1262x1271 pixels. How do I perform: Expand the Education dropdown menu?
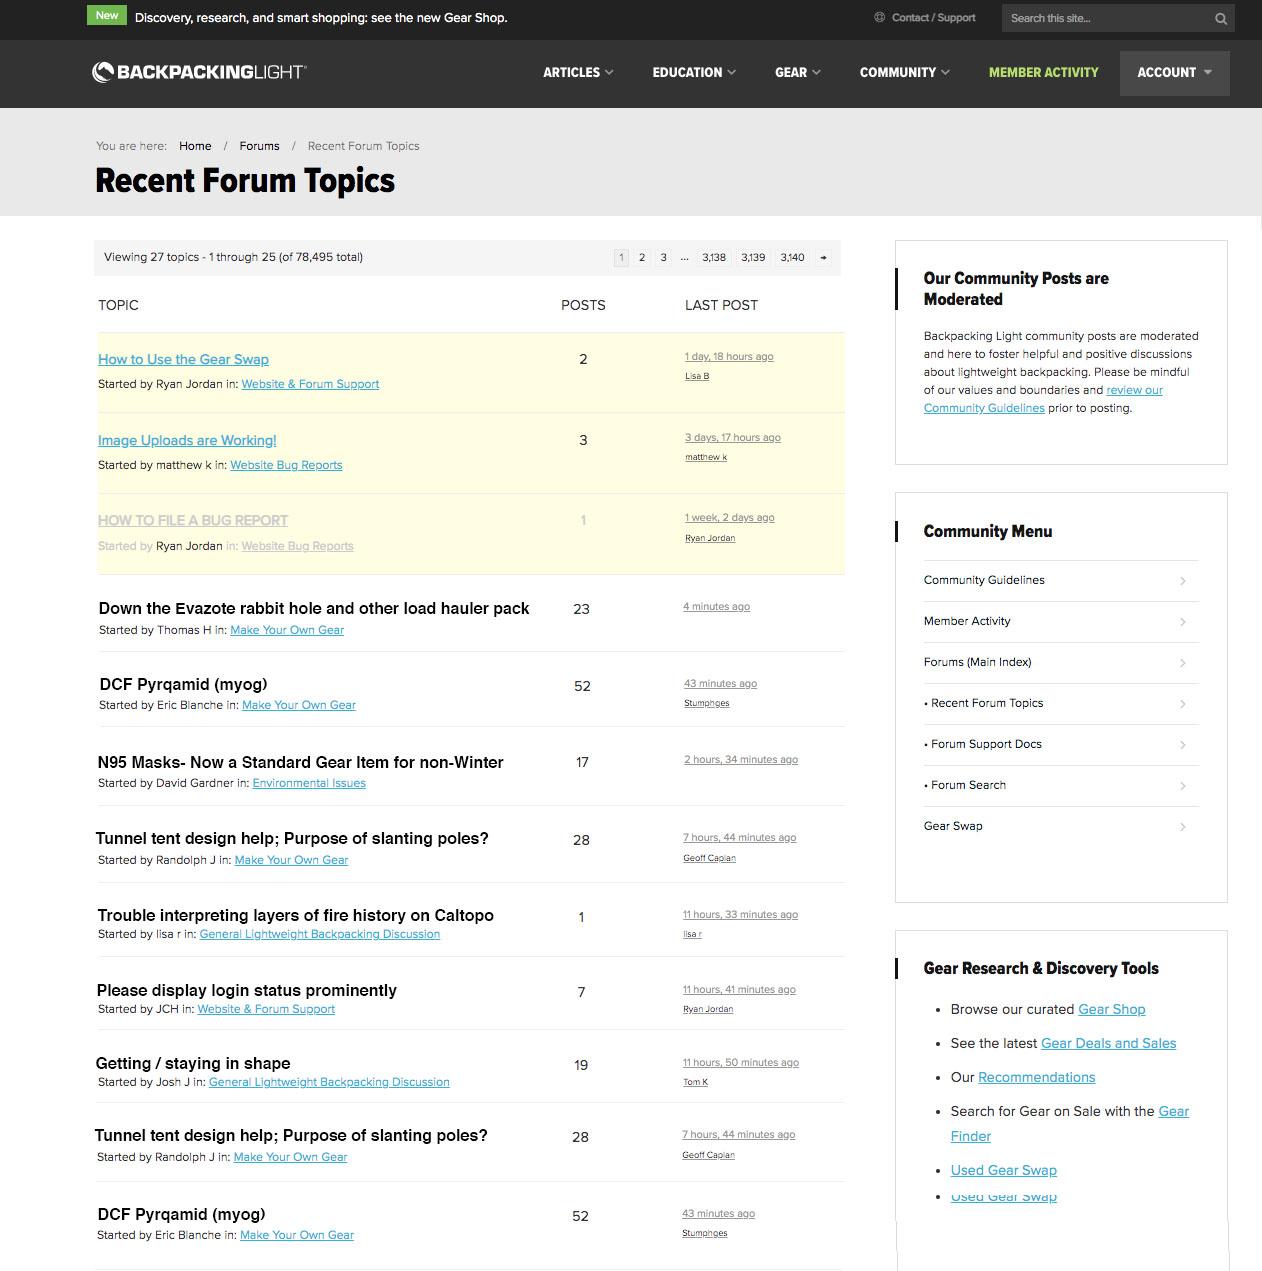[x=694, y=72]
